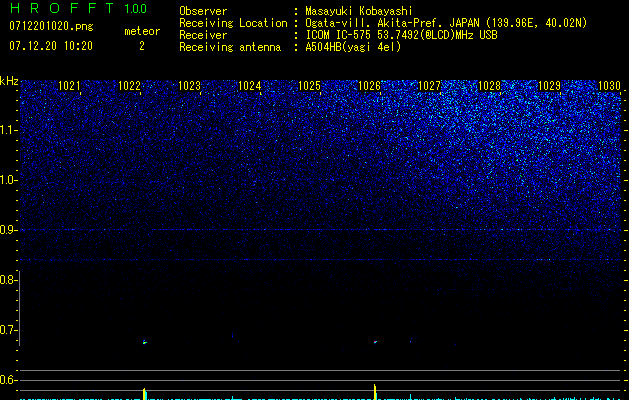
Task: Click the 0.8 kHz axis label
Action: 7,280
